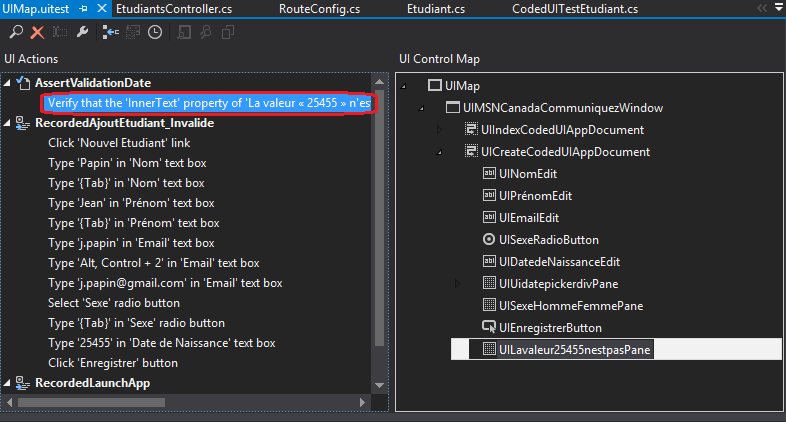Click the pin icon on UIMap.uitest tab
The height and width of the screenshot is (422, 786).
[82, 9]
